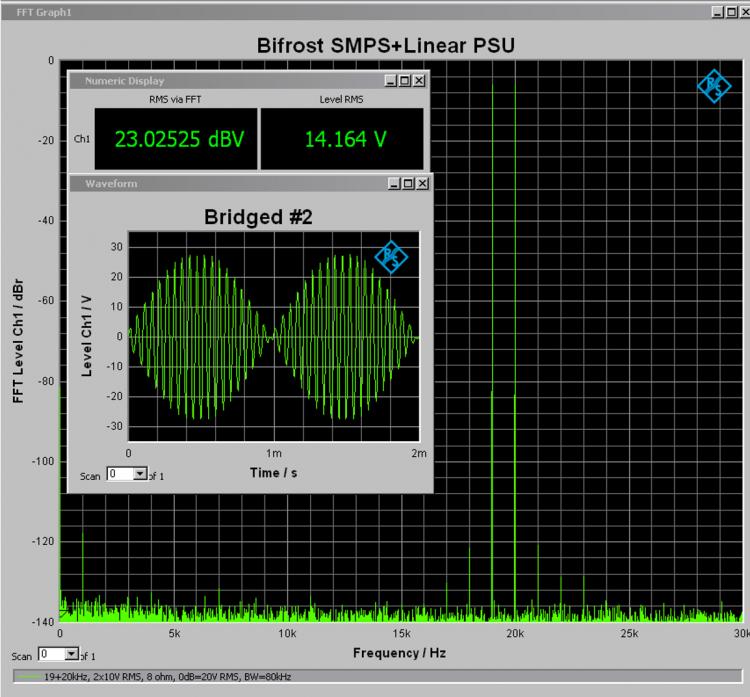Click the R&S logo in FFT graph
The image size is (750, 697).
coord(714,86)
